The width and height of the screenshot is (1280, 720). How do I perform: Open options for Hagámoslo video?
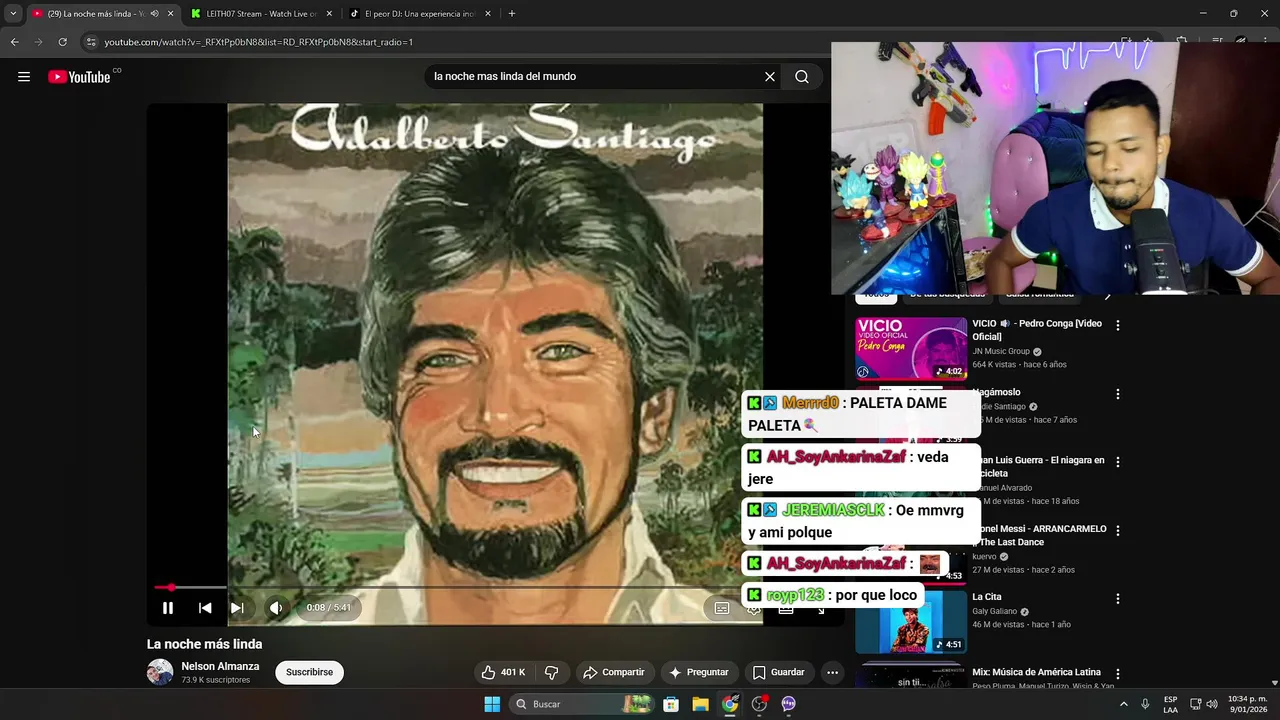pyautogui.click(x=1118, y=394)
